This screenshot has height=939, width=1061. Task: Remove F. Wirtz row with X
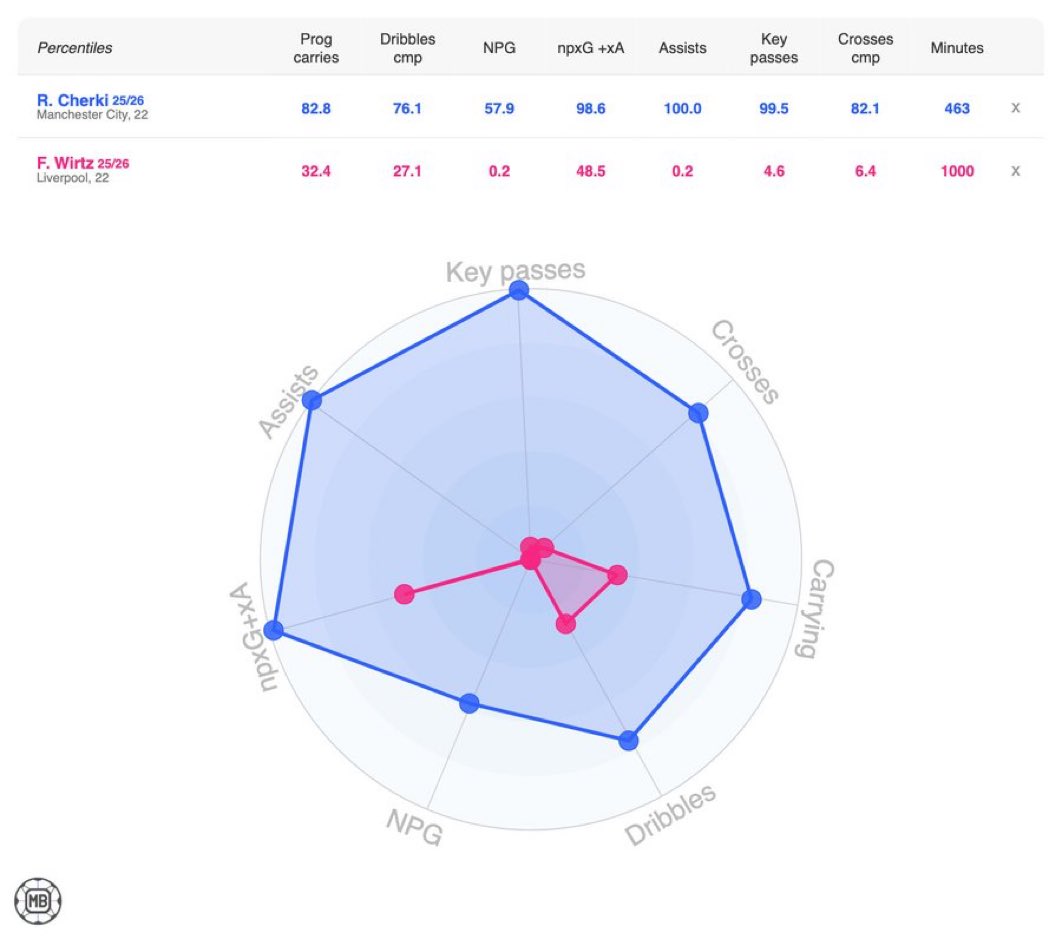click(x=1015, y=171)
